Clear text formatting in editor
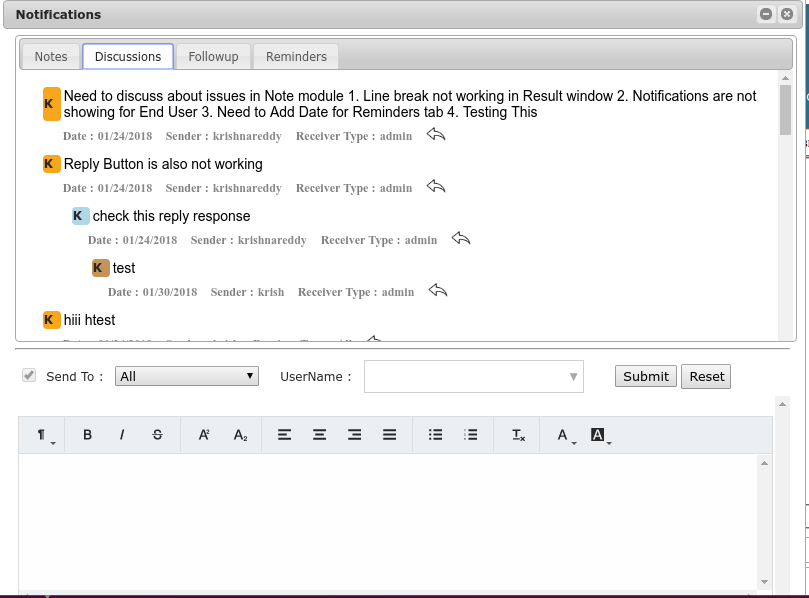 518,435
